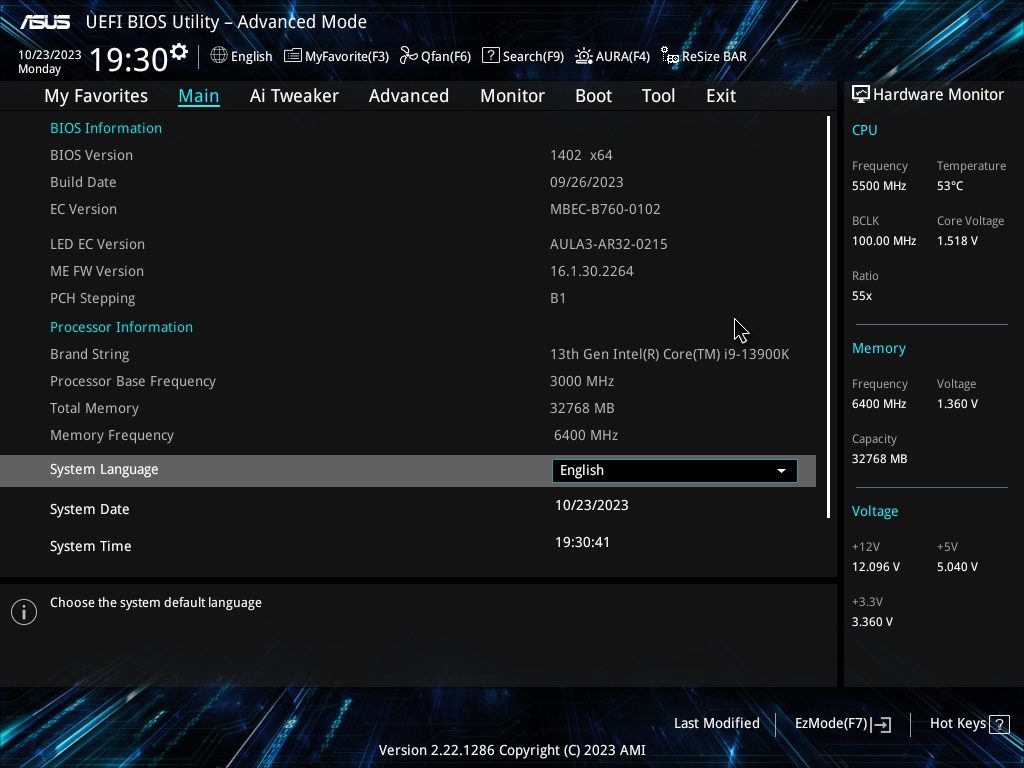Open the Tool tab
The image size is (1024, 768).
click(x=658, y=96)
